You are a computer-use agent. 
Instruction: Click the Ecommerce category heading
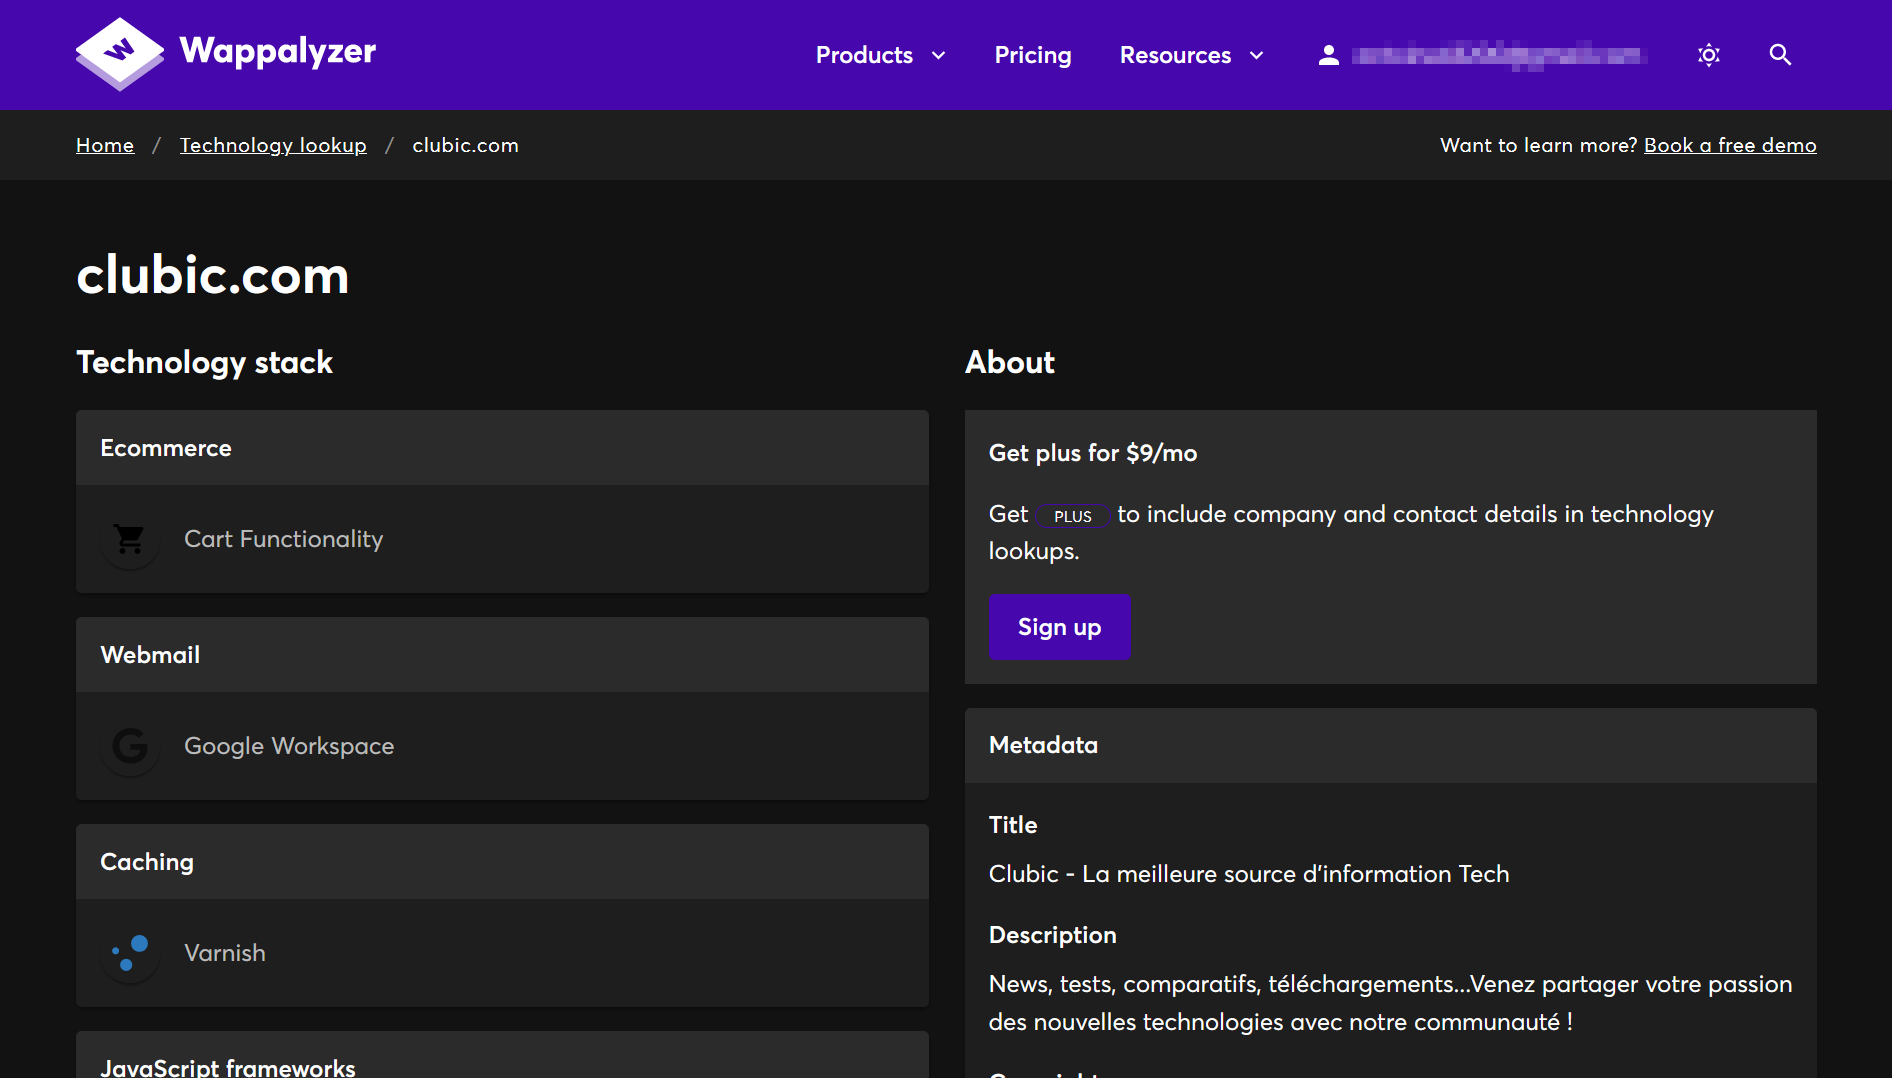pyautogui.click(x=166, y=448)
